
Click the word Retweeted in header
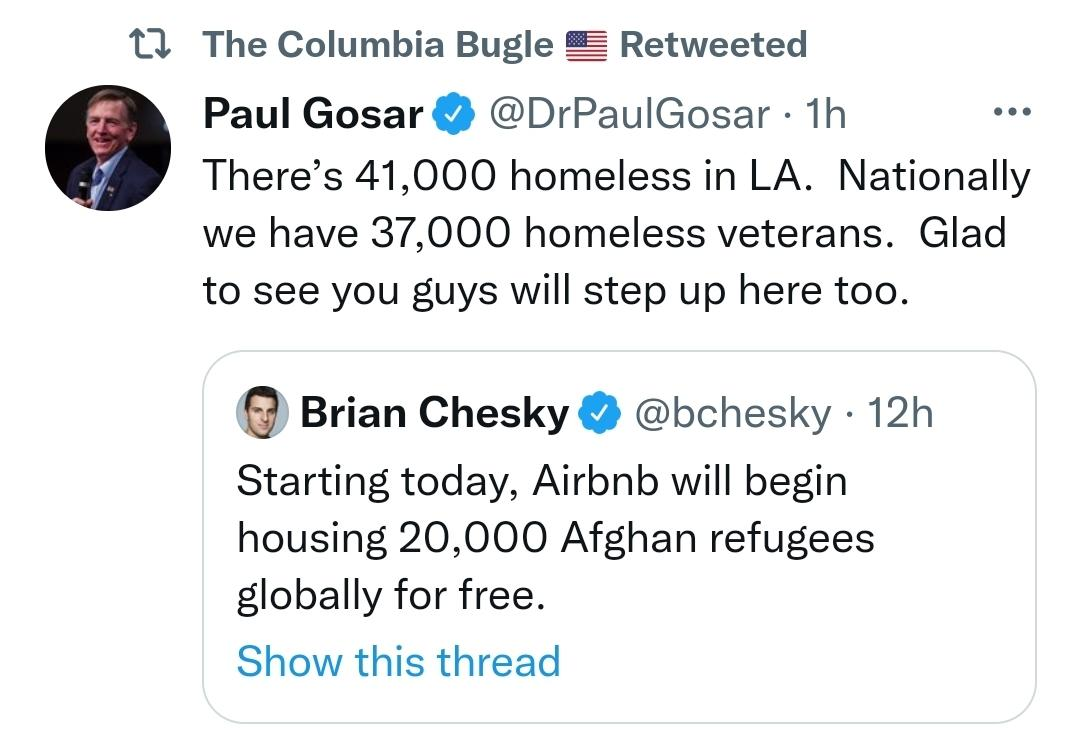(x=713, y=44)
